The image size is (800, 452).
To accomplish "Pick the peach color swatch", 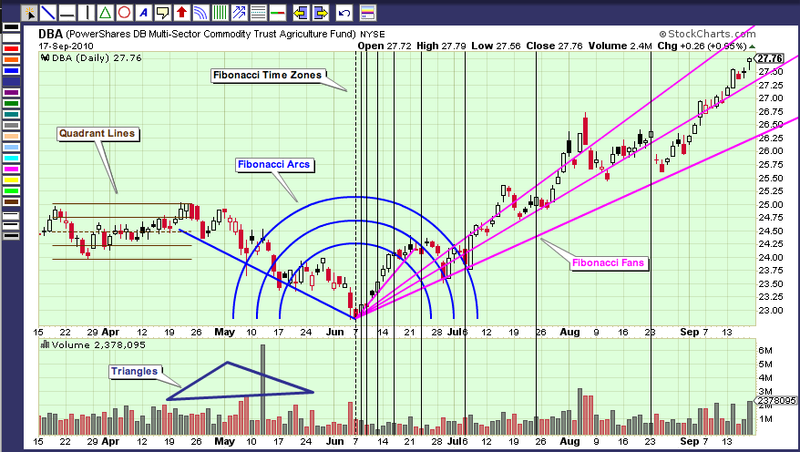I will tap(11, 136).
